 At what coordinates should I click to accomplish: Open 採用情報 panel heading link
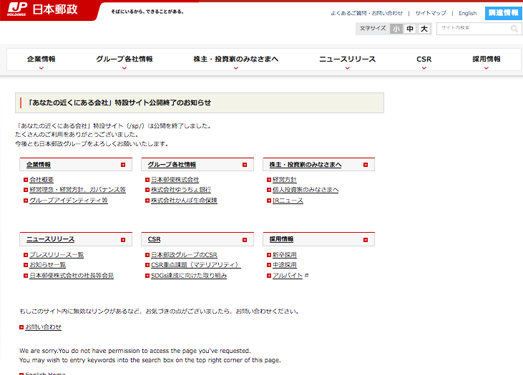coord(281,240)
